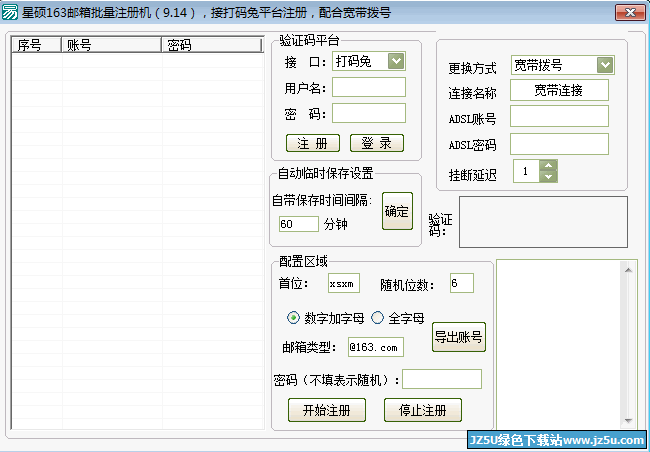Click the 确定 button
Image resolution: width=650 pixels, height=452 pixels.
[397, 211]
